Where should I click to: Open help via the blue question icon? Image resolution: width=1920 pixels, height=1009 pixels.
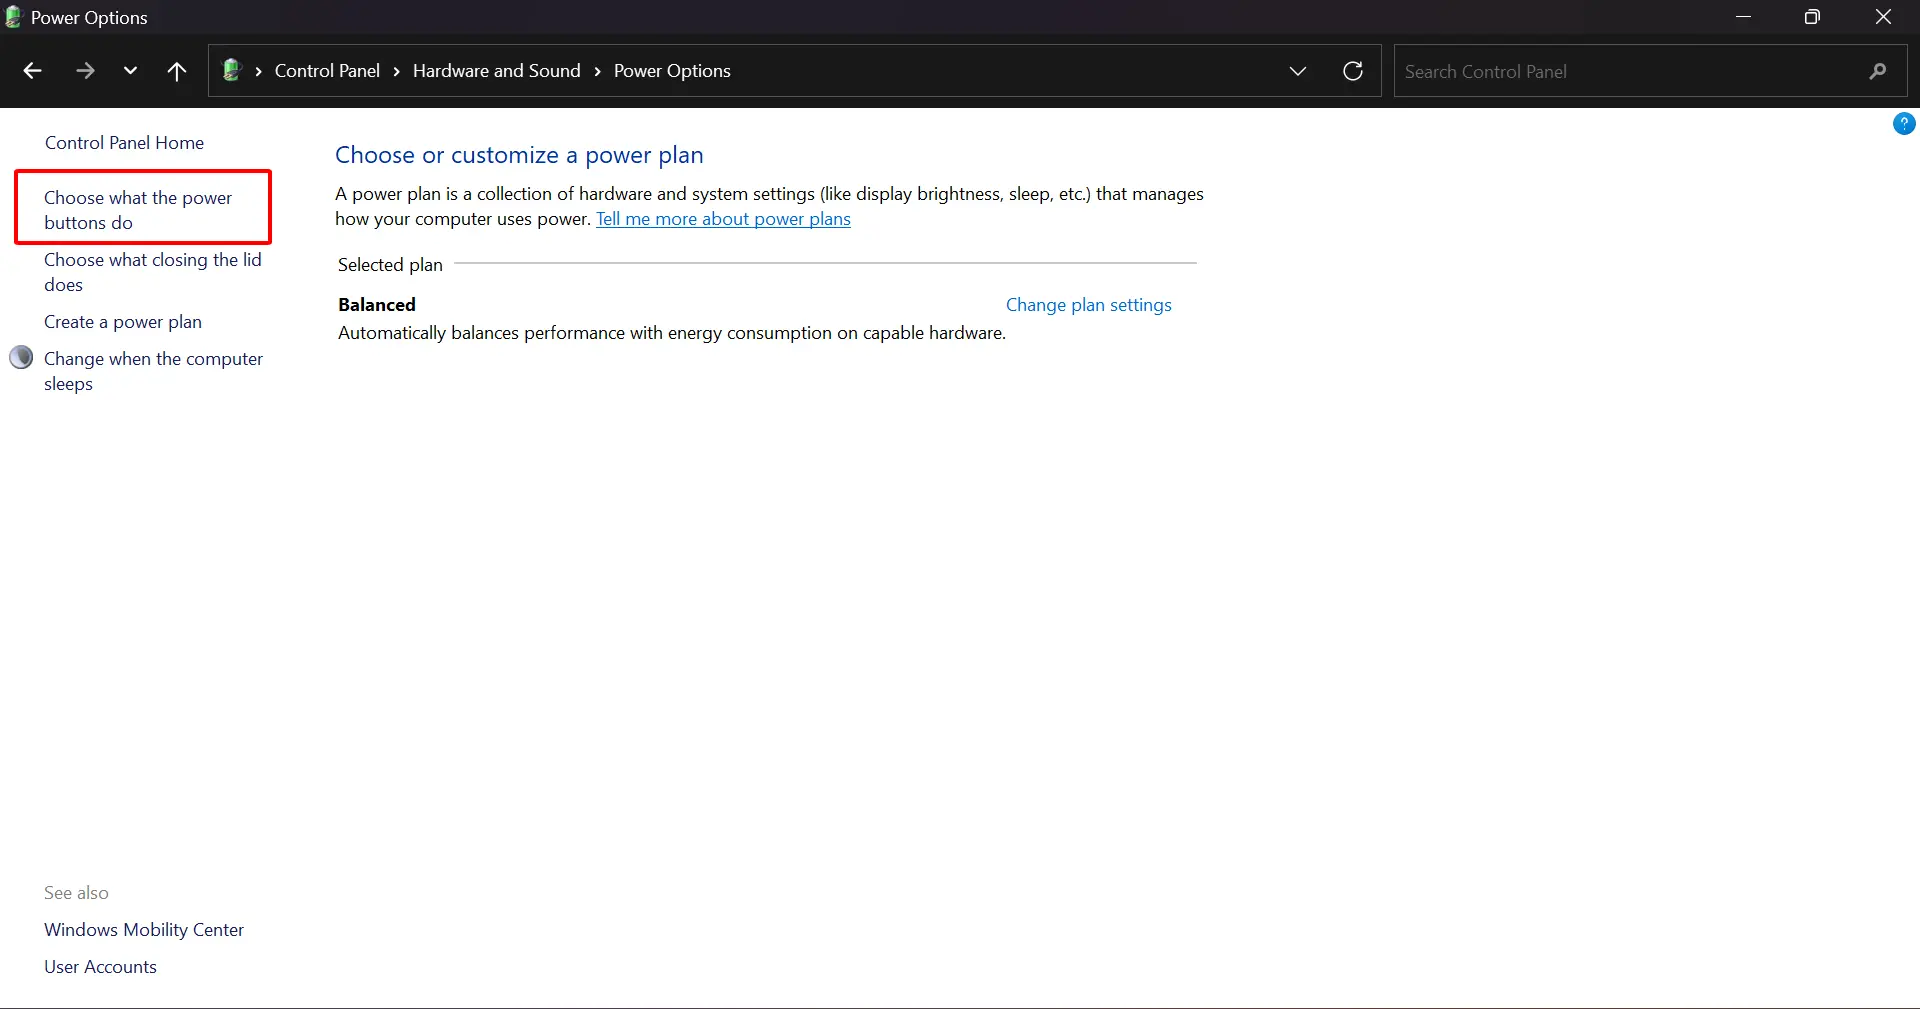(x=1904, y=123)
